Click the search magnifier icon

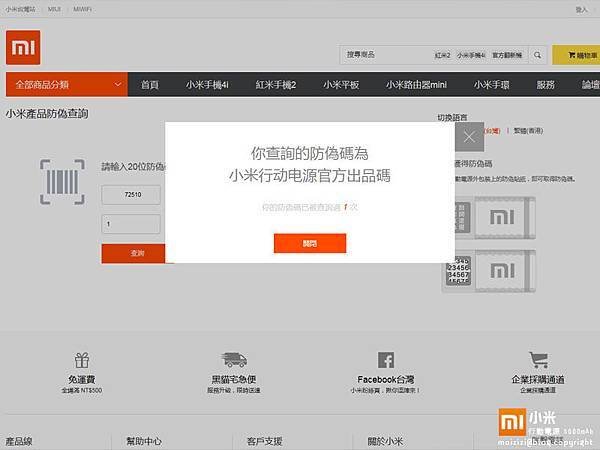tap(537, 55)
